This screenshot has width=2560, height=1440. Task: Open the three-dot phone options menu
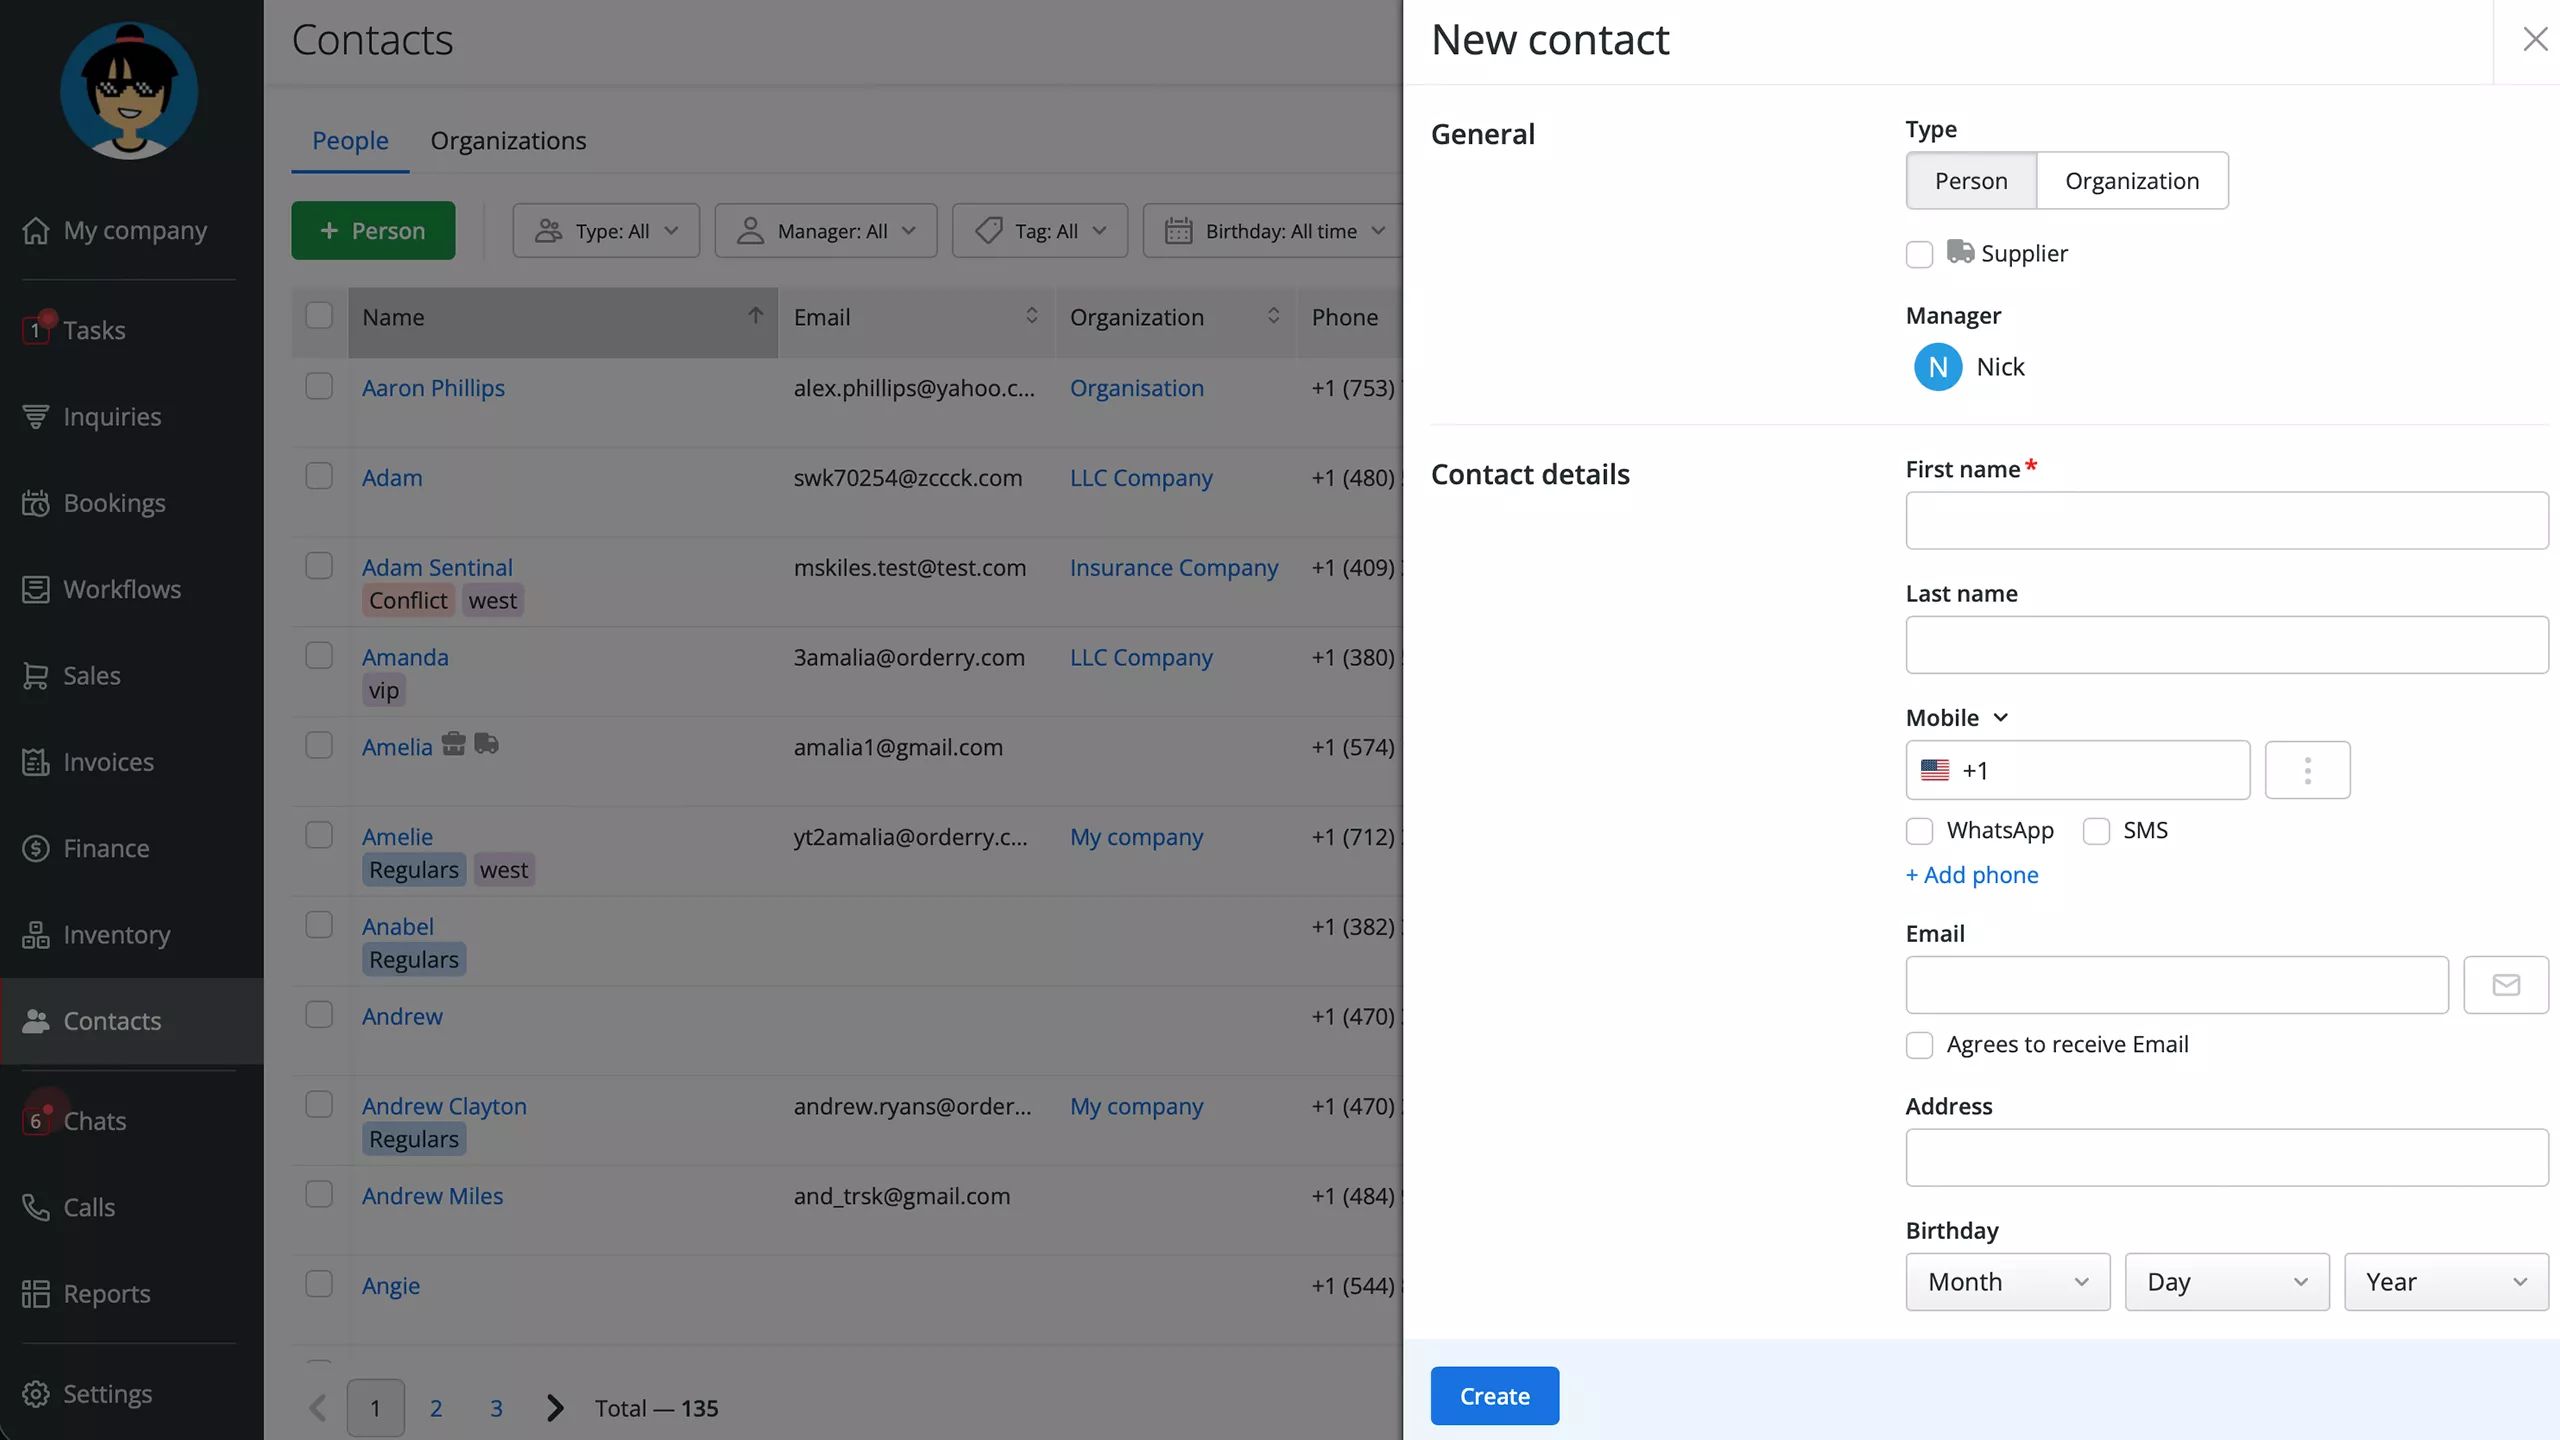(x=2307, y=770)
